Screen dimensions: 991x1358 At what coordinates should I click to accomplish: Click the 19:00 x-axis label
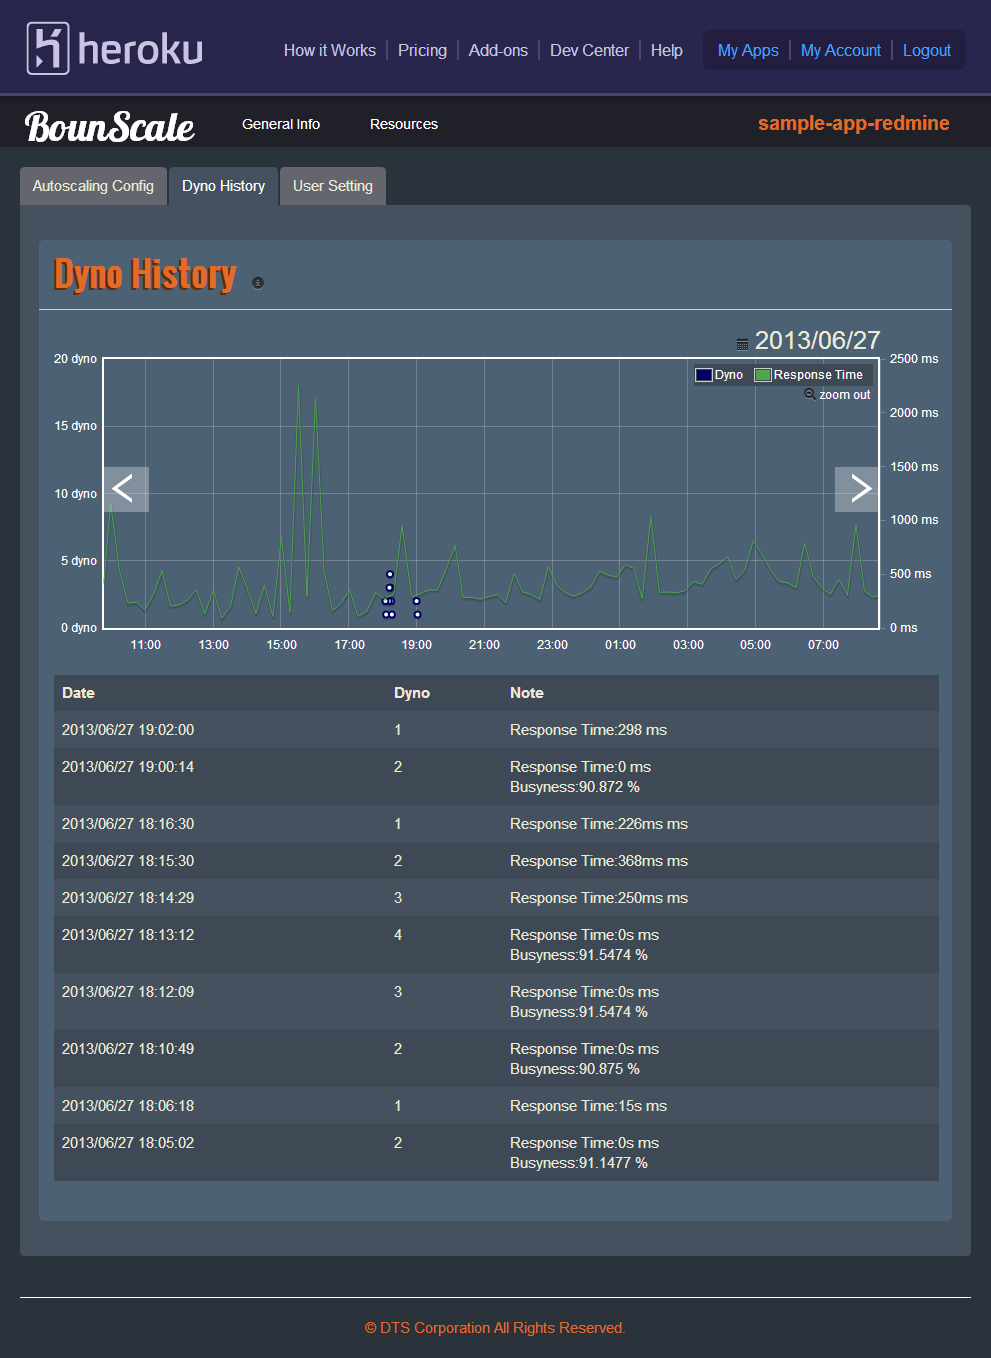(x=417, y=645)
